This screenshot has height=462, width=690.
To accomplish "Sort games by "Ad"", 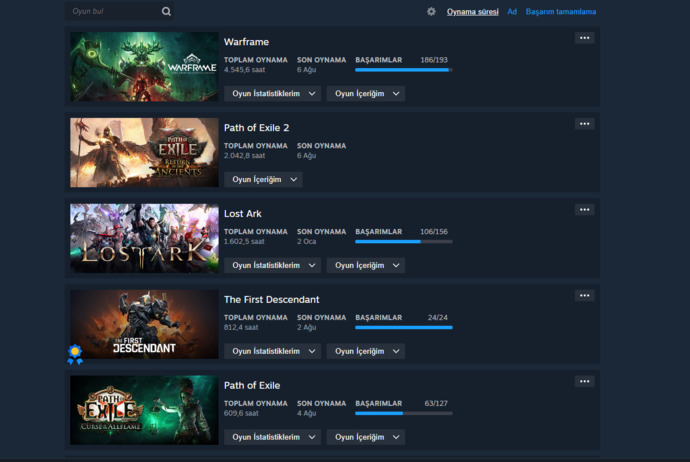I will (x=512, y=12).
